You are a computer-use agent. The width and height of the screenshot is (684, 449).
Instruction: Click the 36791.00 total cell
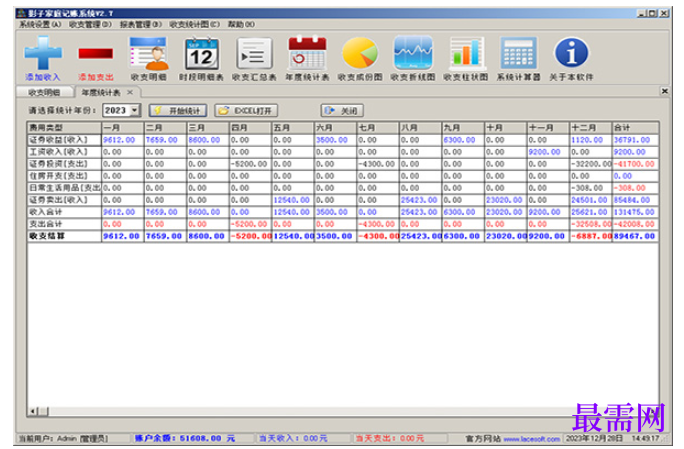click(635, 140)
